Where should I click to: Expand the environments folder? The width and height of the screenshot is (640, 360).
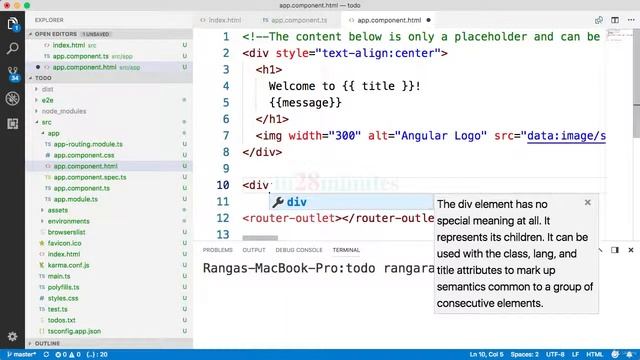[x=68, y=221]
